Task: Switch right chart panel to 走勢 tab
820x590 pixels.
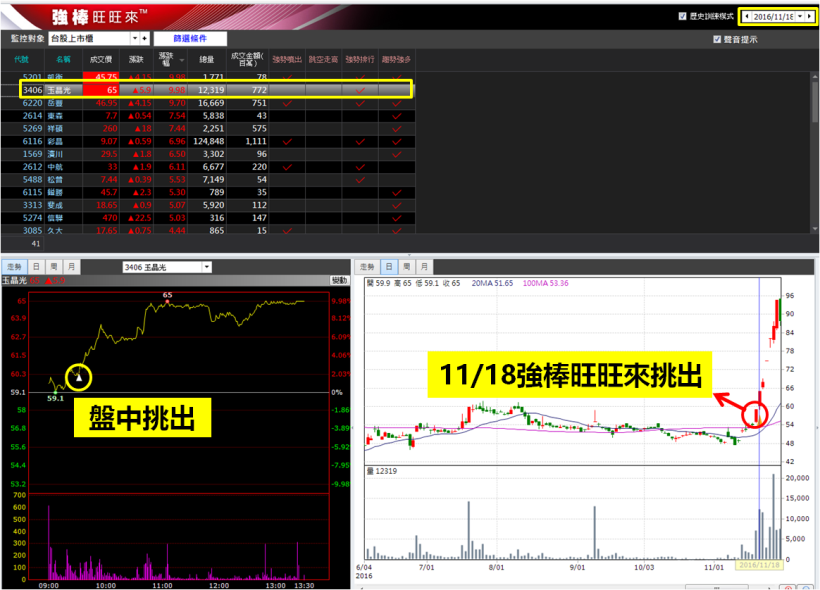Action: (367, 267)
